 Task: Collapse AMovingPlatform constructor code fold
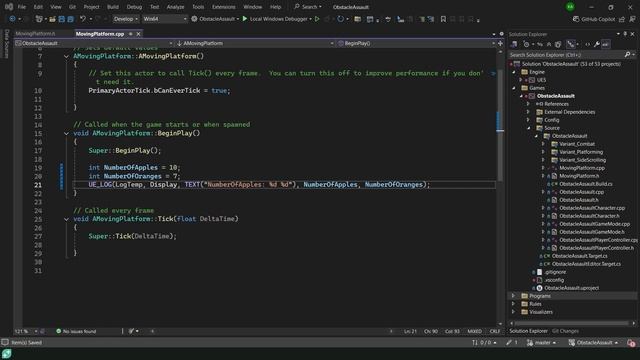[x=66, y=56]
